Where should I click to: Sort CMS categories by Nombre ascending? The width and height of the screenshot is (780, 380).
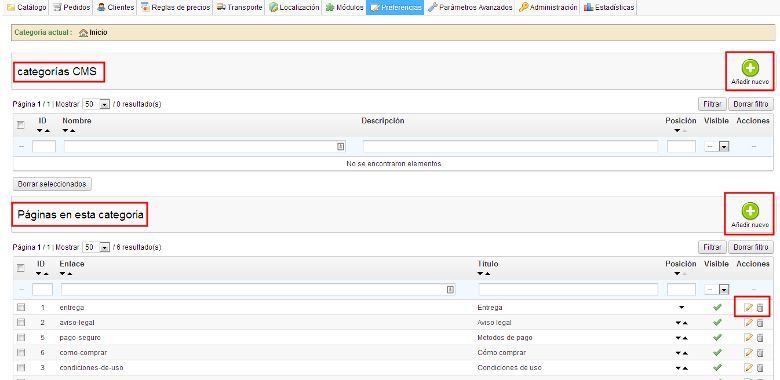point(73,131)
